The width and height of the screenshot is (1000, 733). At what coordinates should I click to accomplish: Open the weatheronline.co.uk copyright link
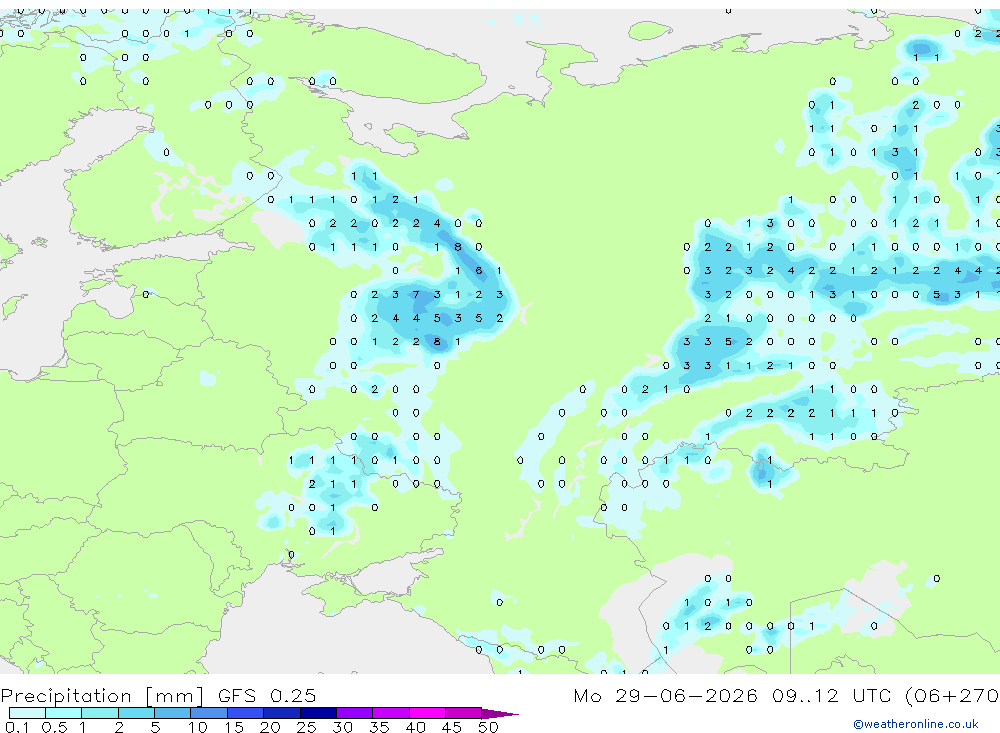[916, 724]
